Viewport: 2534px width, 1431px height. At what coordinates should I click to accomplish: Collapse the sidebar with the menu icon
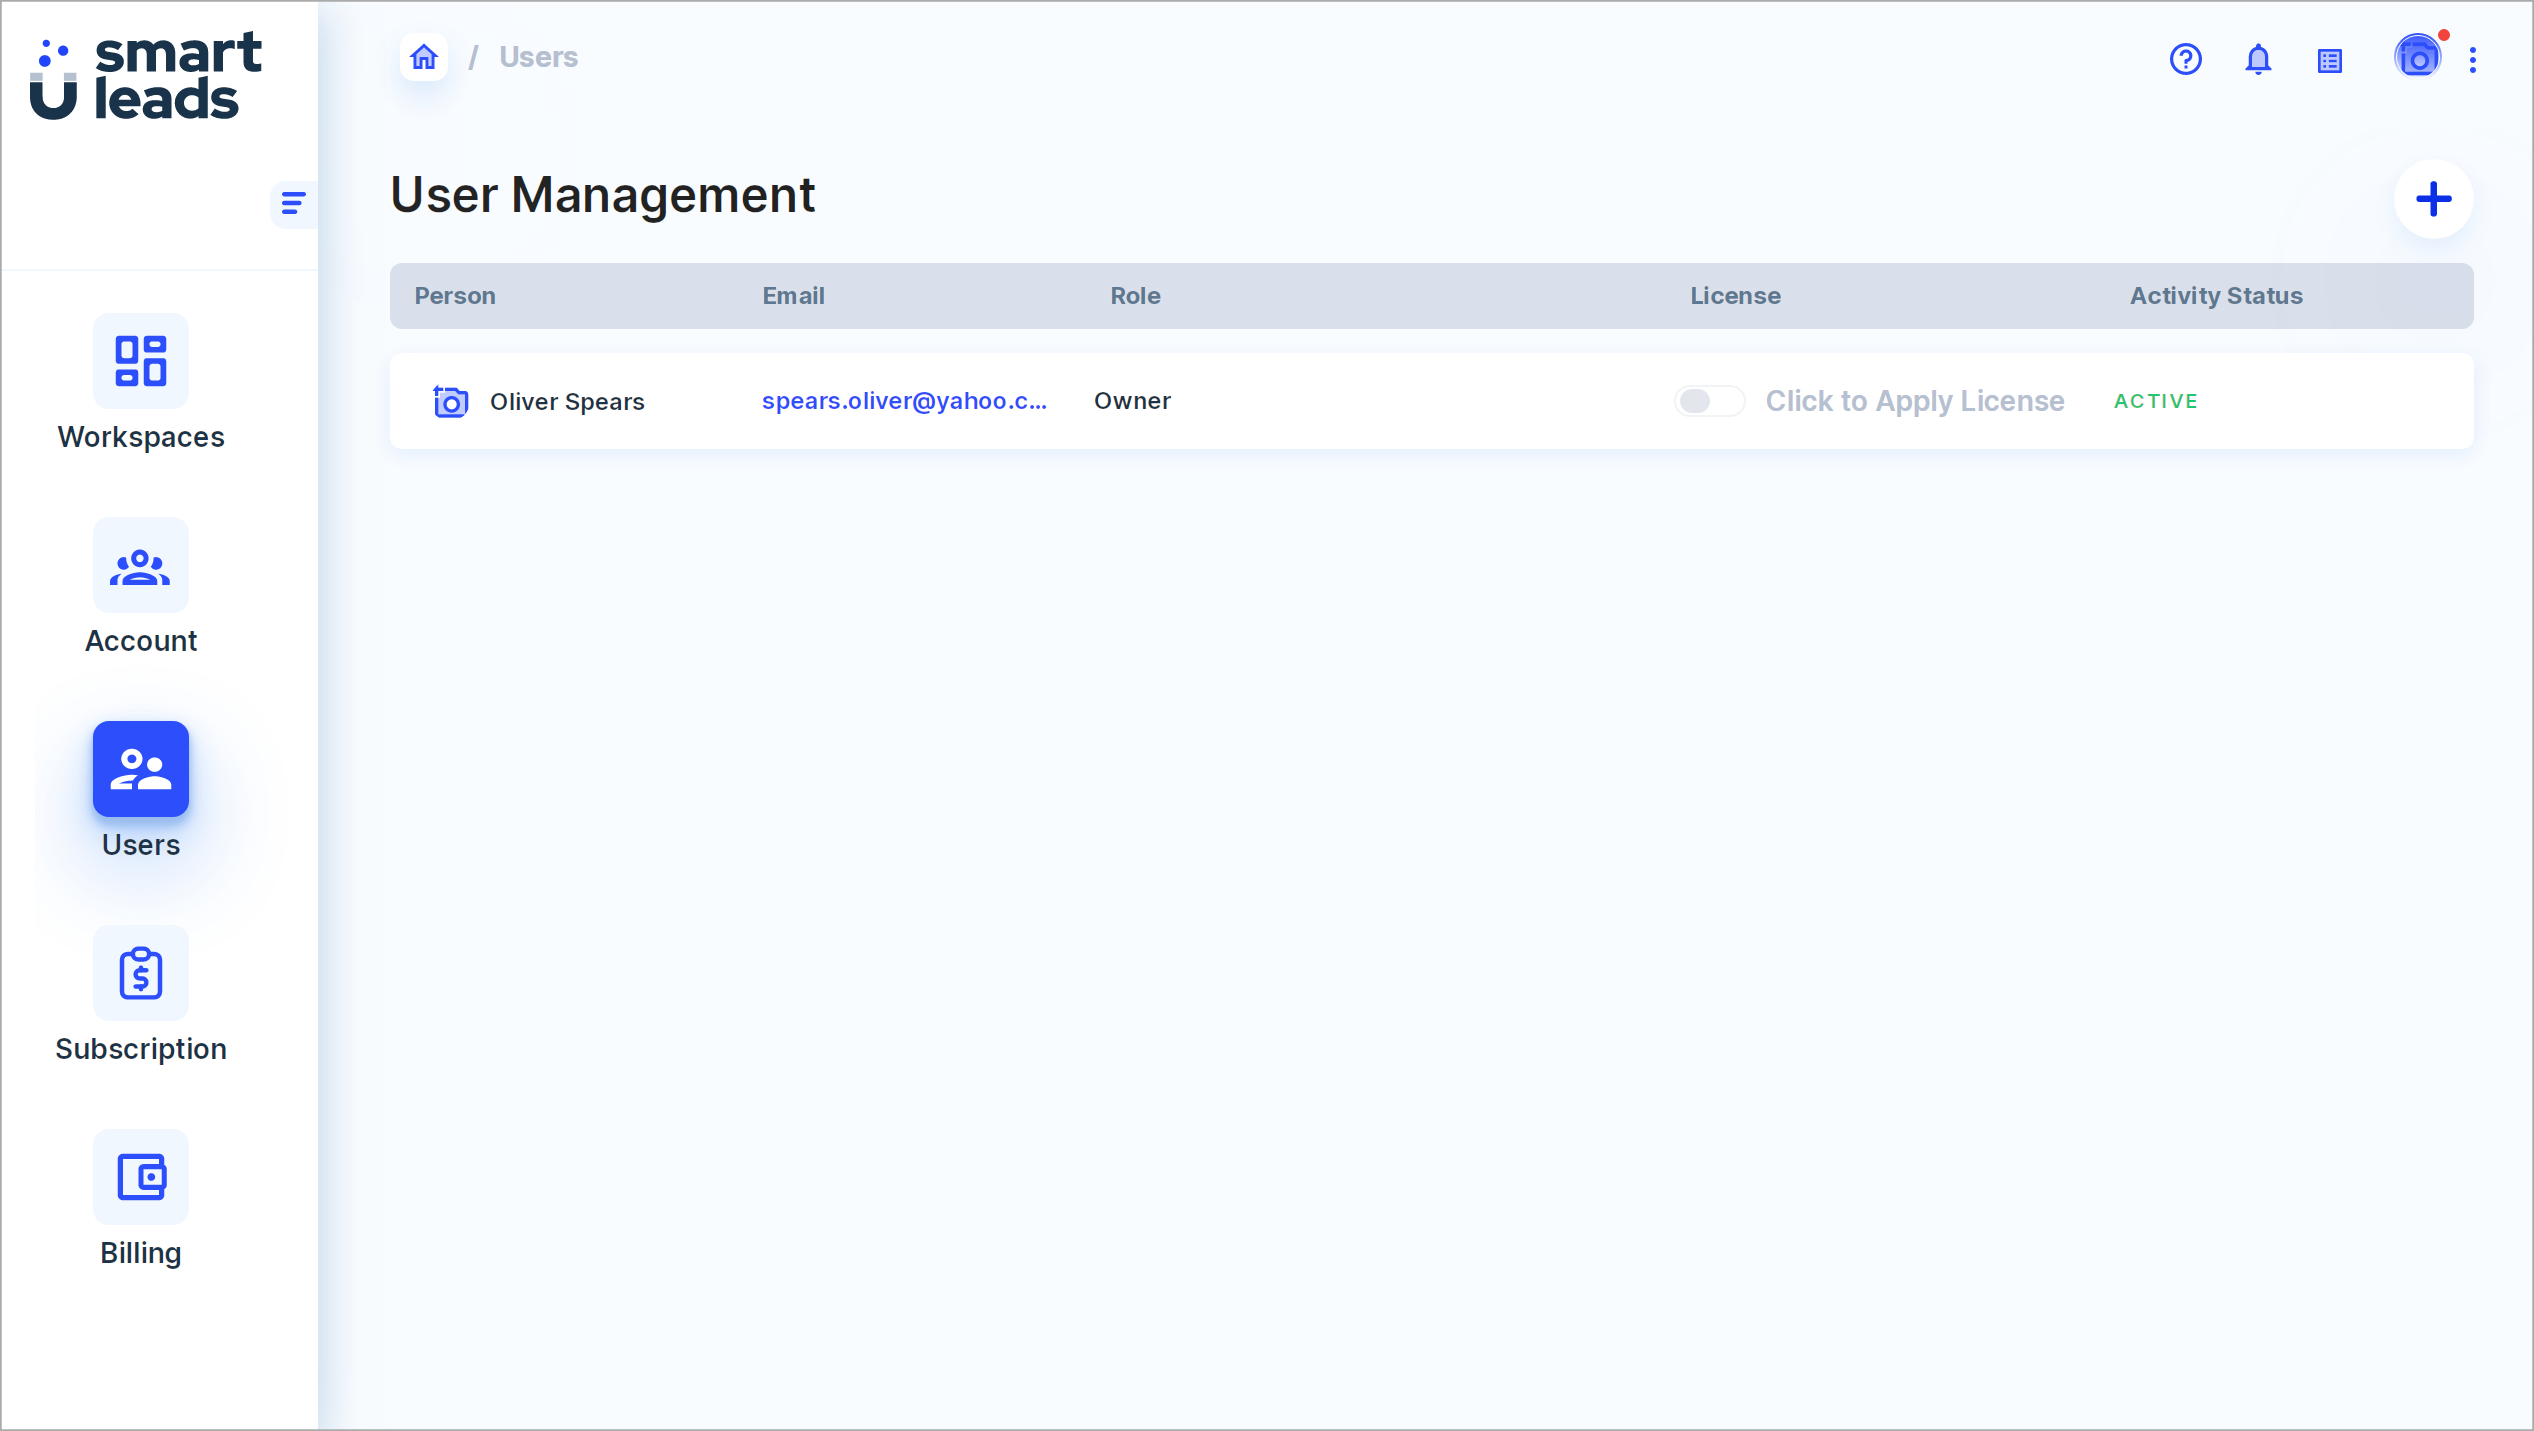click(293, 204)
